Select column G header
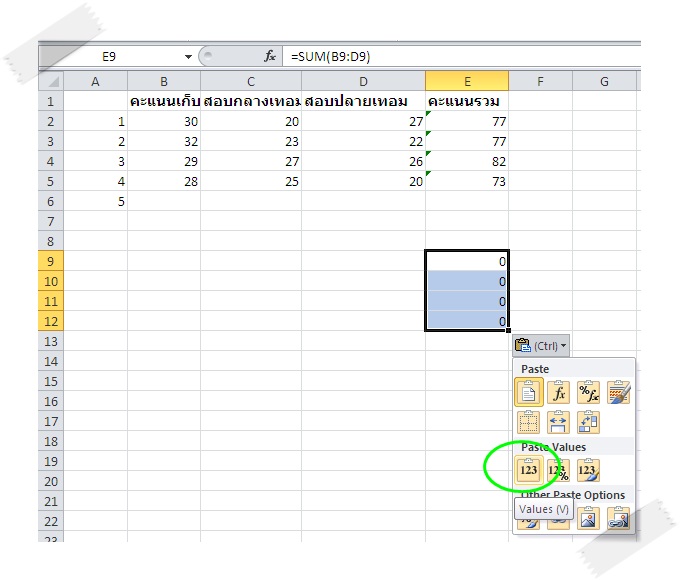This screenshot has height=580, width=680. pos(604,81)
